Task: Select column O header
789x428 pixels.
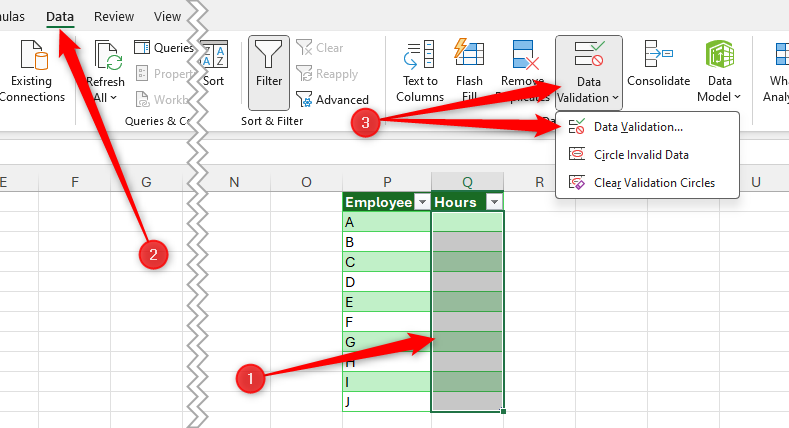Action: click(306, 182)
